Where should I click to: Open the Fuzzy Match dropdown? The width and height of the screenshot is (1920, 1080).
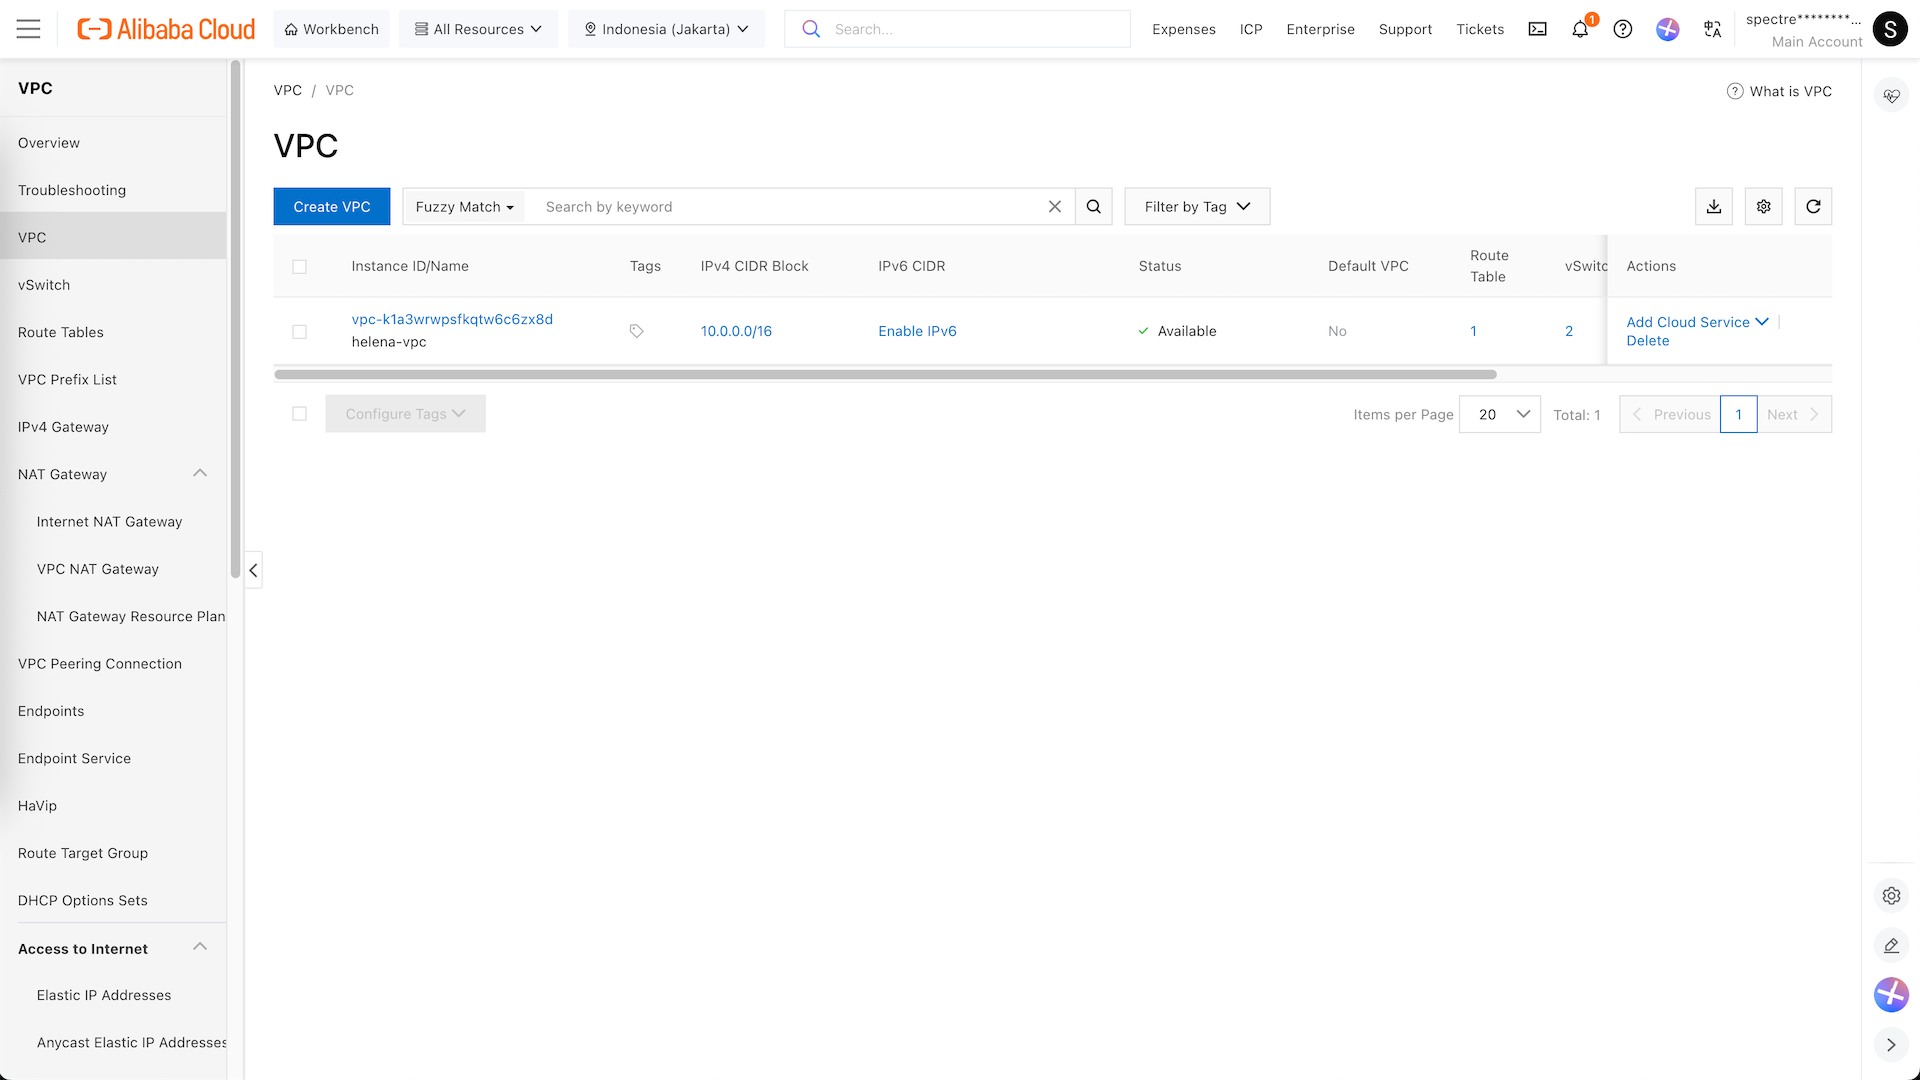[464, 206]
